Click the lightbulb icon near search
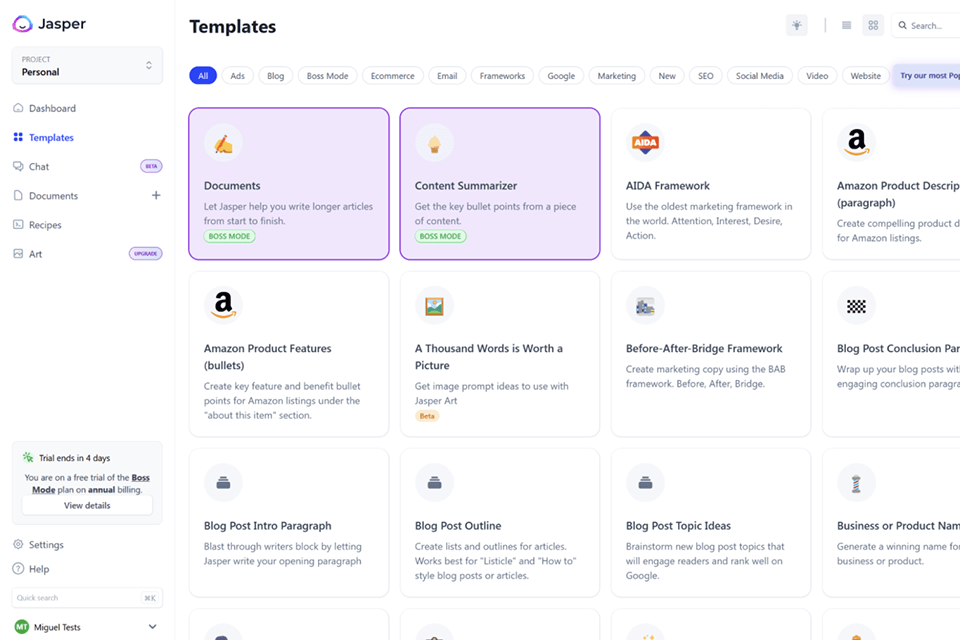960x640 pixels. coord(797,25)
